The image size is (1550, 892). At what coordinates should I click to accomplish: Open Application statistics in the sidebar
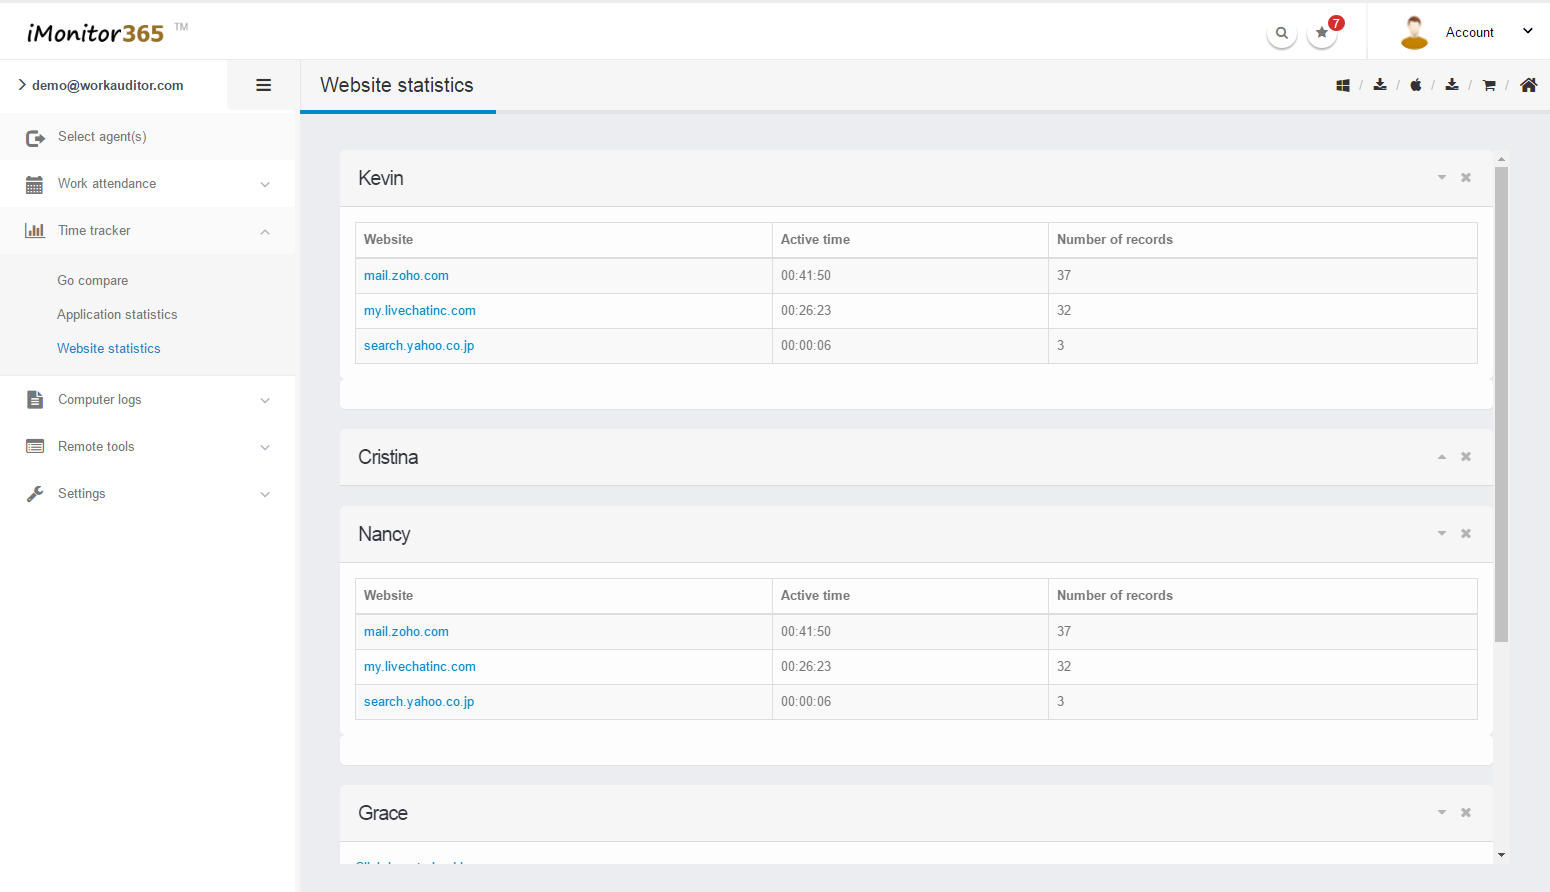coord(117,314)
